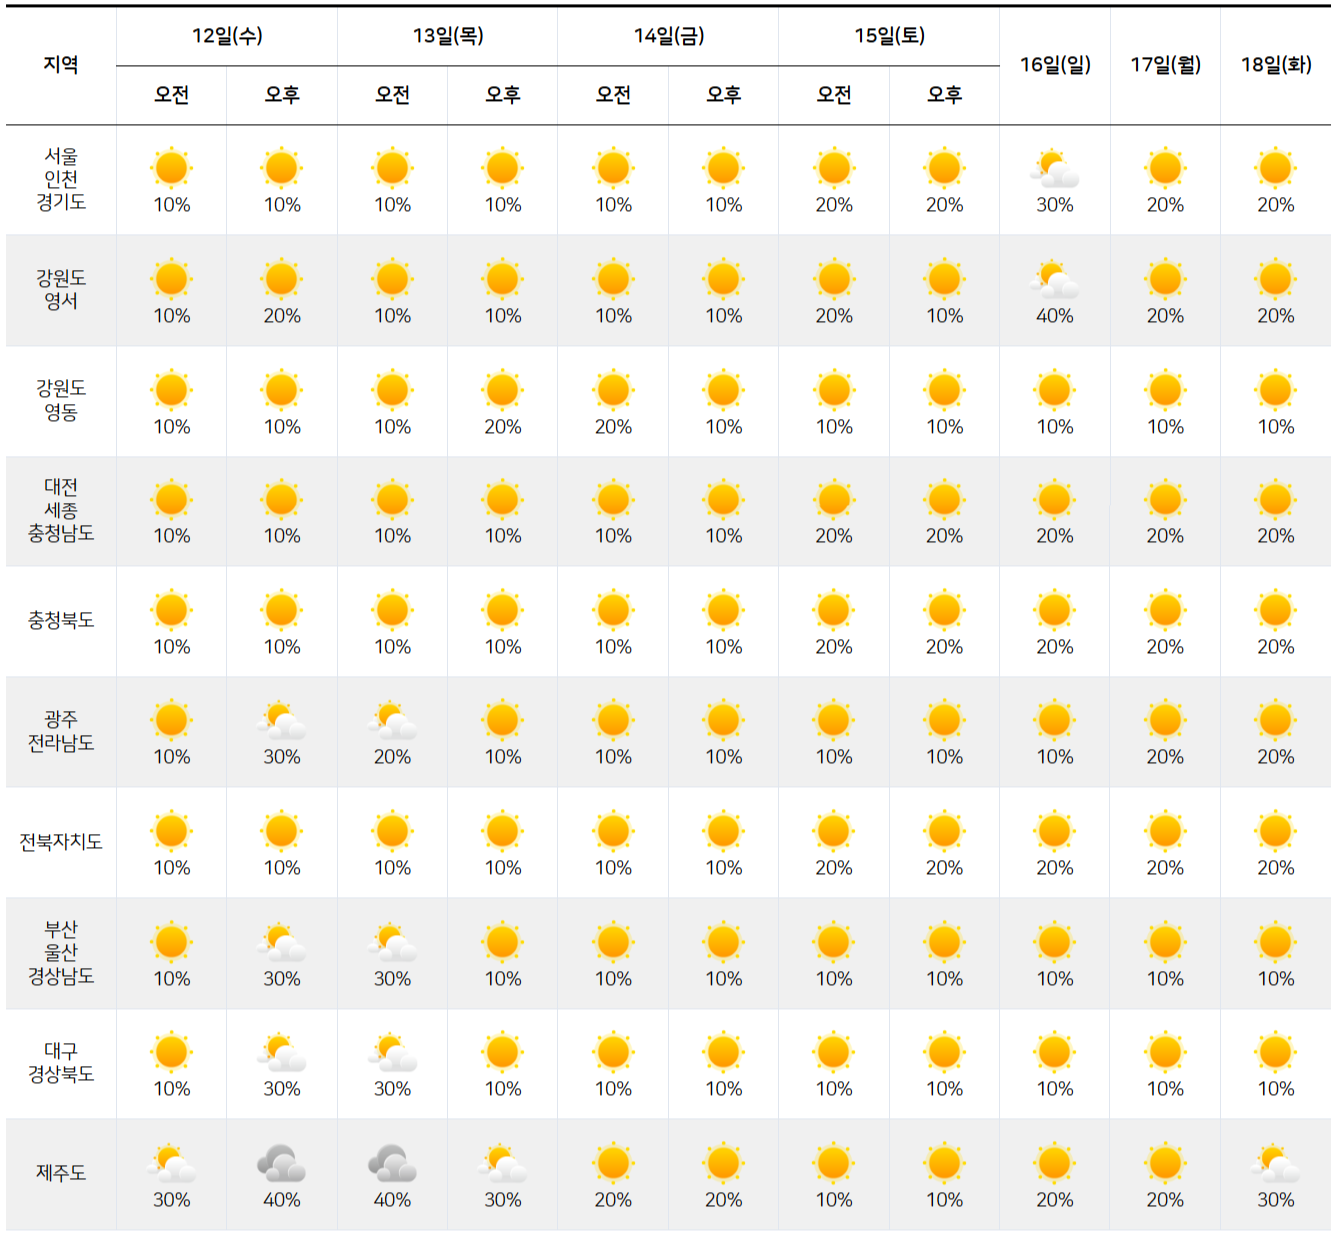Select 30% value for 부산 울산 경상남도 on 13일 오전
The width and height of the screenshot is (1338, 1237).
coord(392,979)
